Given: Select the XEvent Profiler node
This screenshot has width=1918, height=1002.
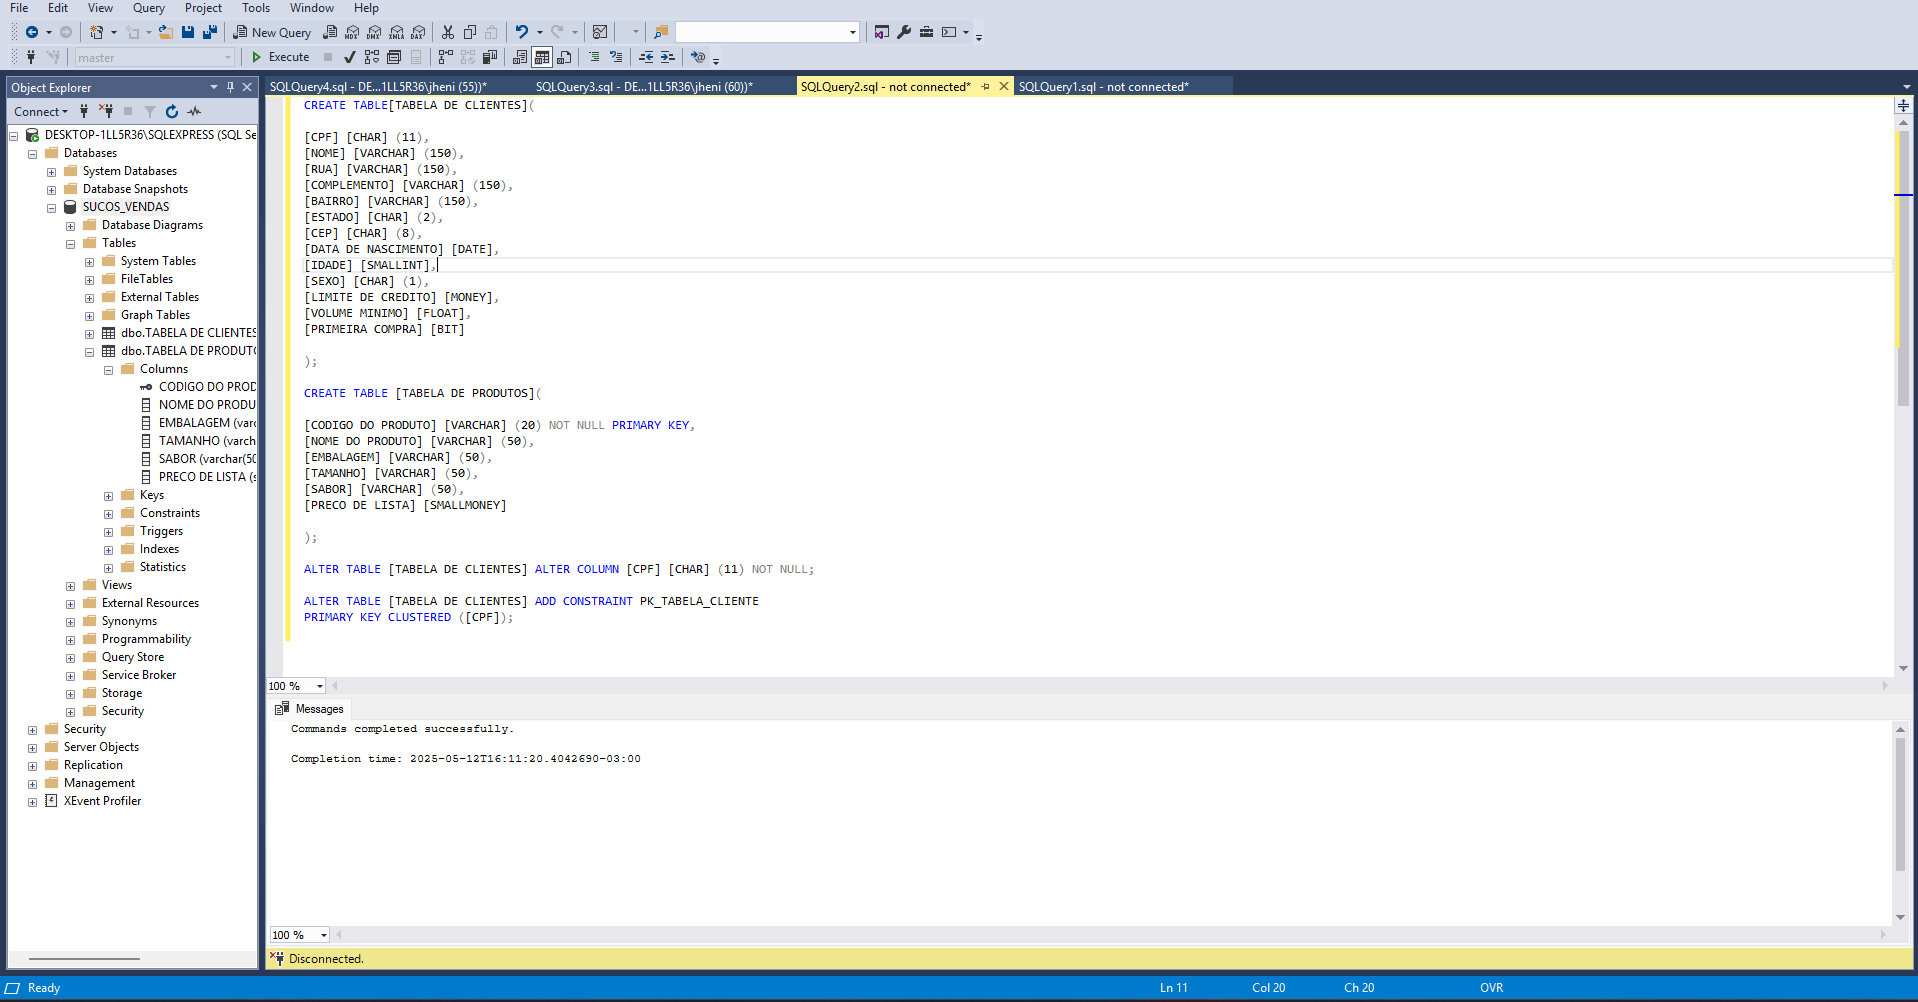Looking at the screenshot, I should (x=102, y=802).
